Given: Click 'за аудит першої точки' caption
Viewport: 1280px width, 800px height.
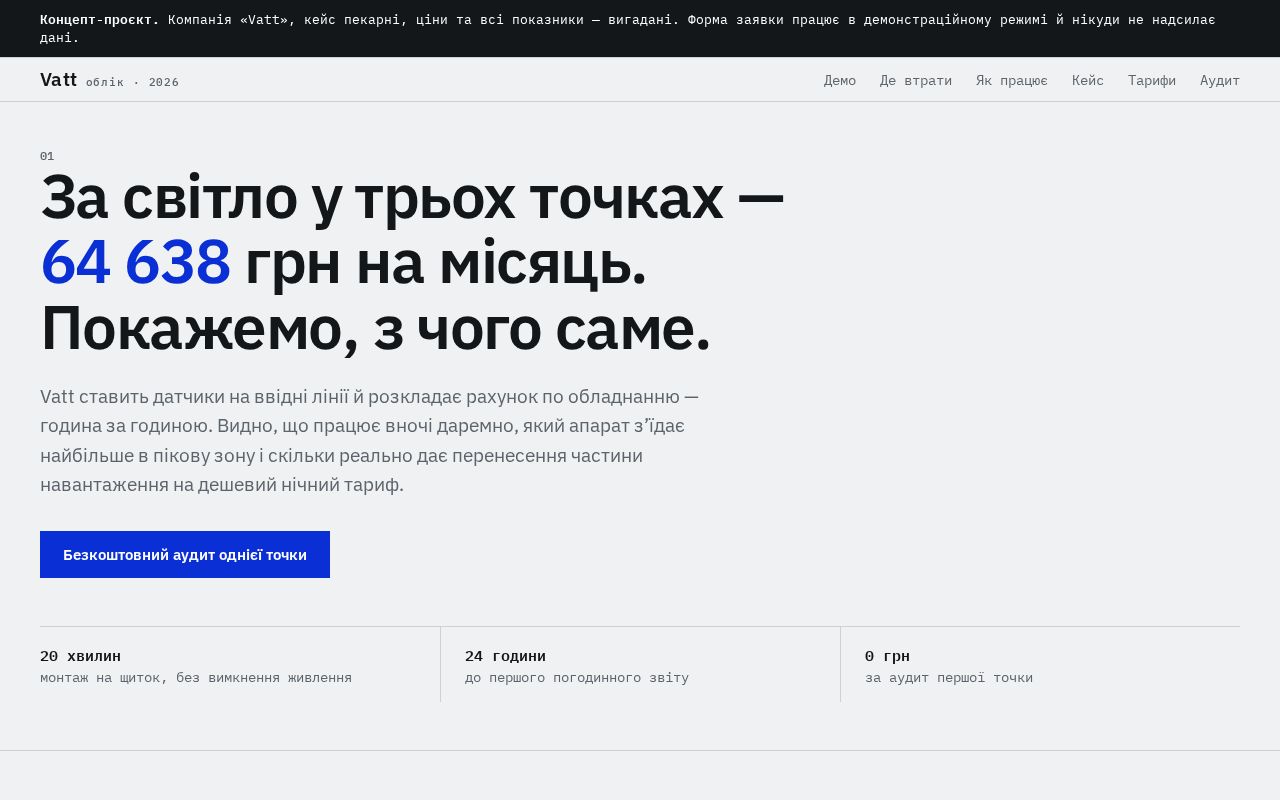Looking at the screenshot, I should coord(949,678).
